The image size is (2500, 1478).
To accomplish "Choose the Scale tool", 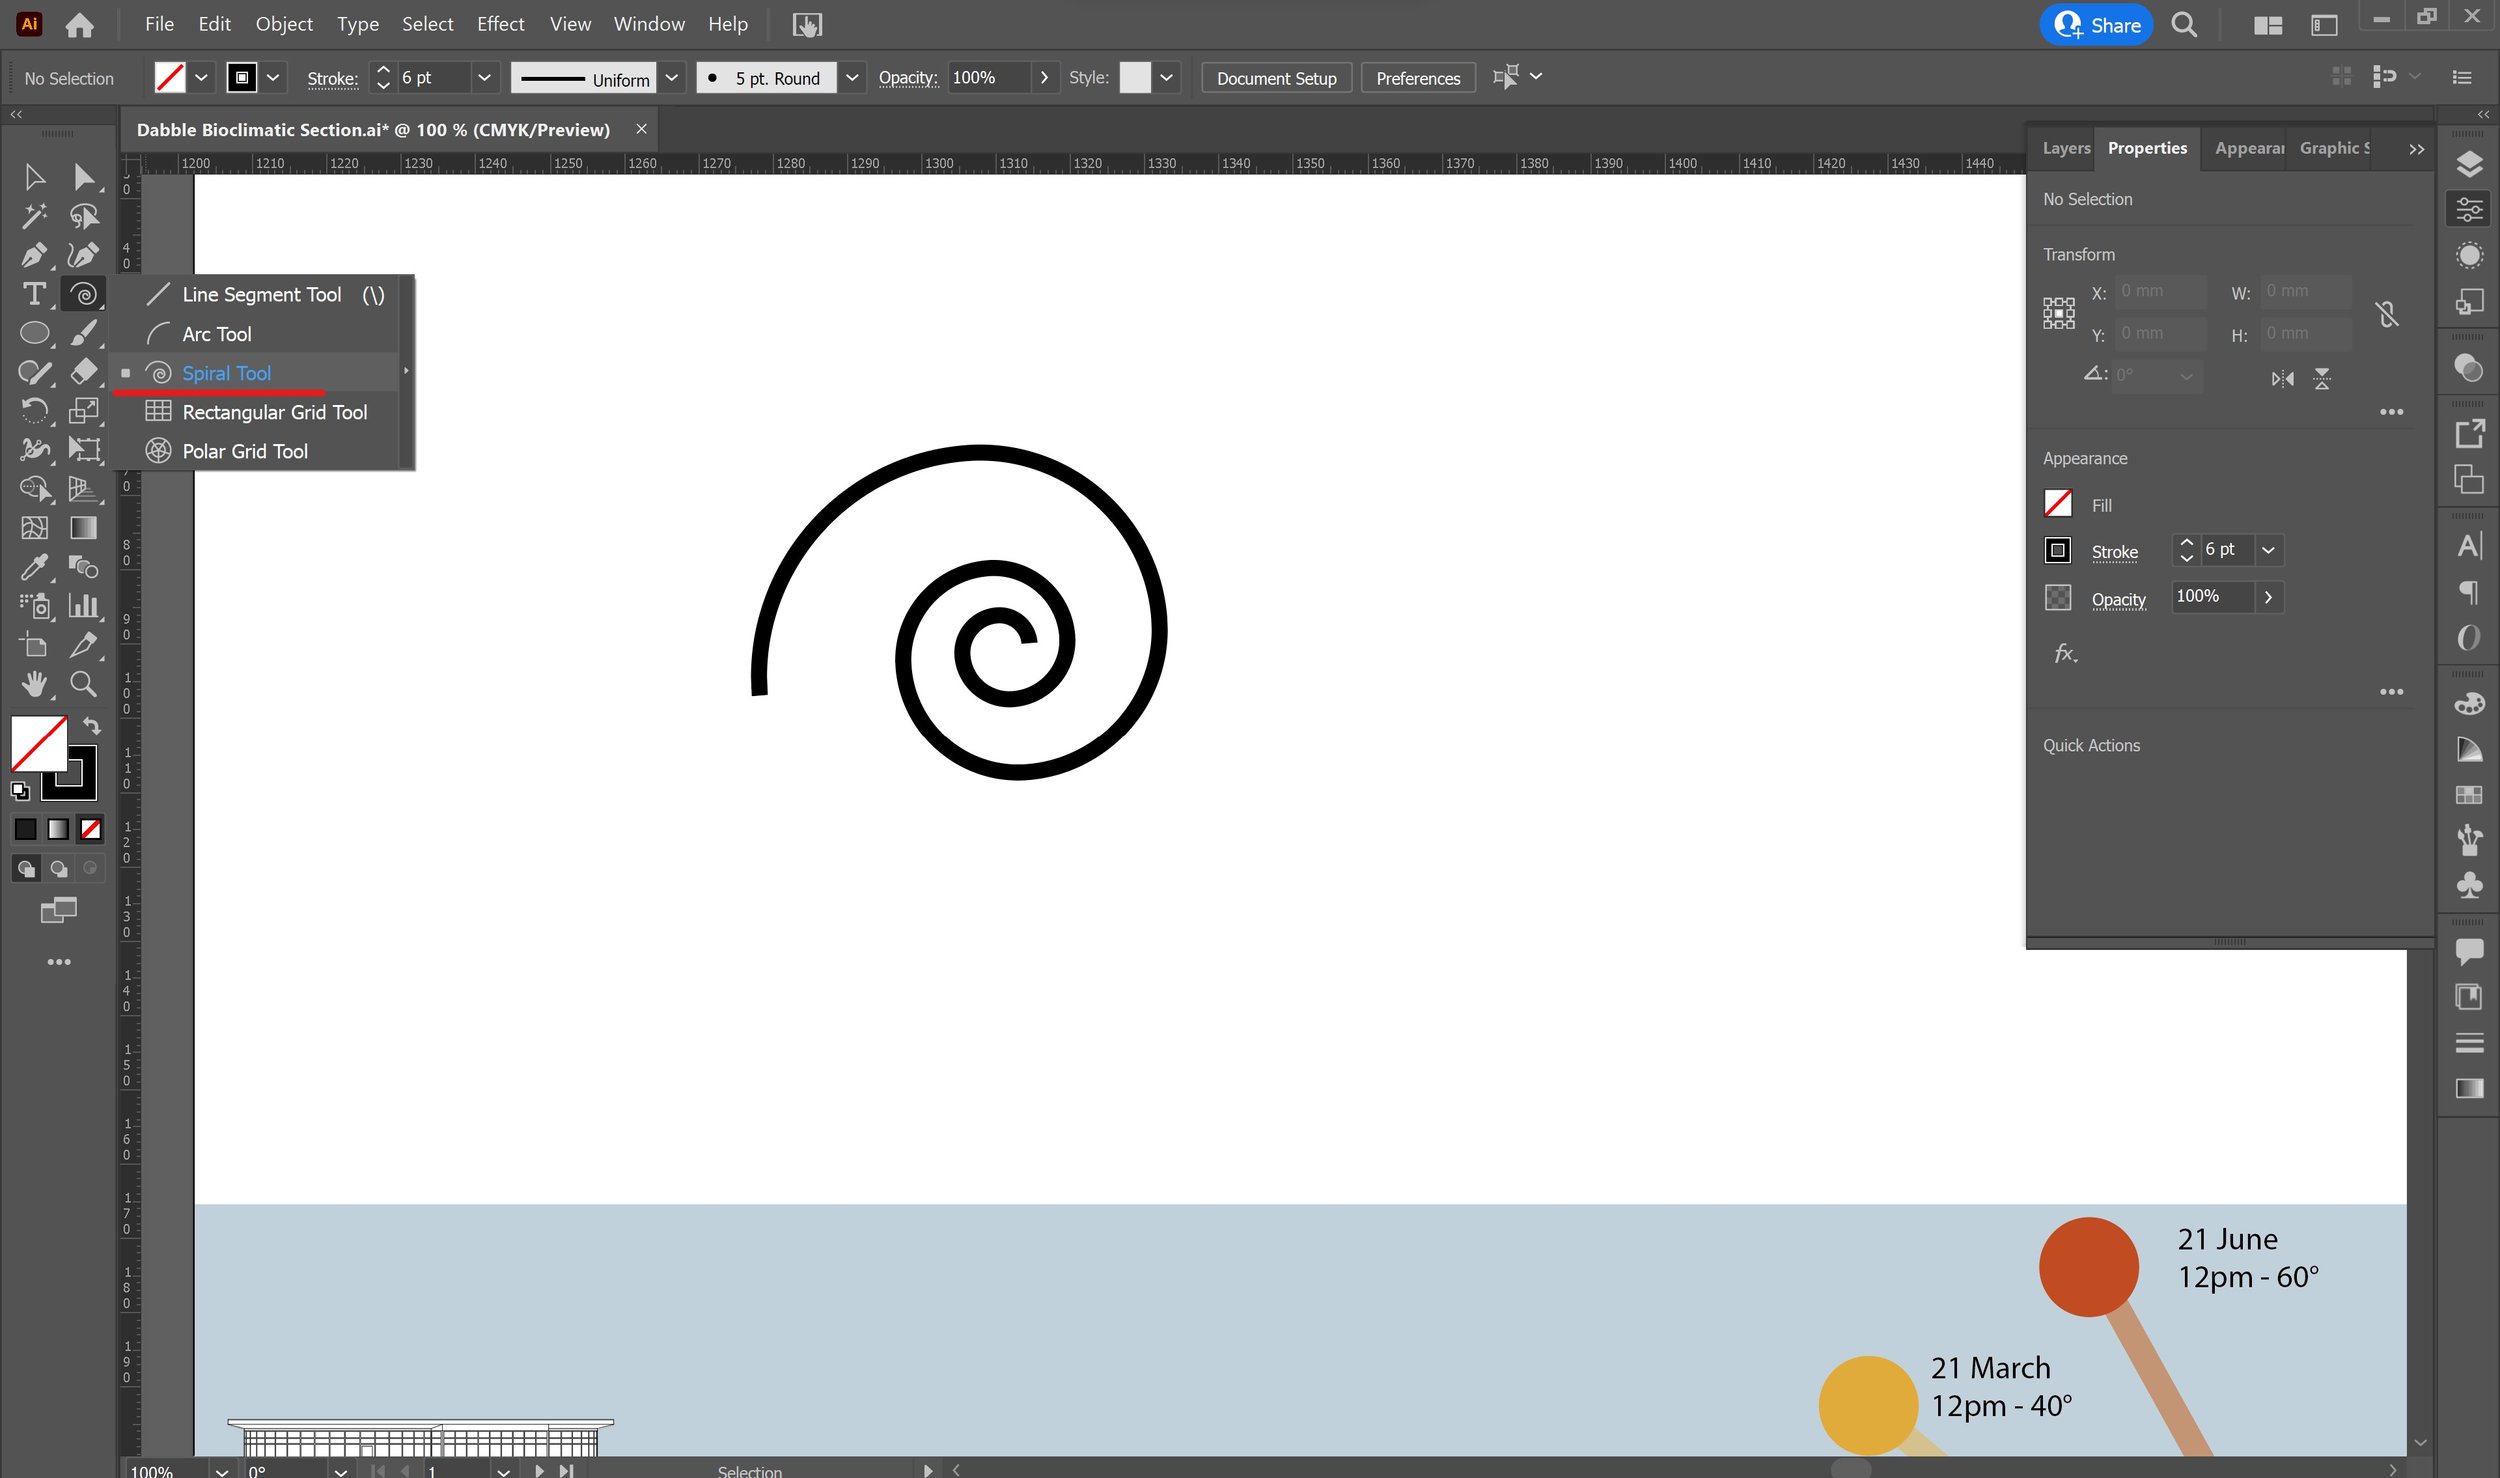I will click(84, 411).
